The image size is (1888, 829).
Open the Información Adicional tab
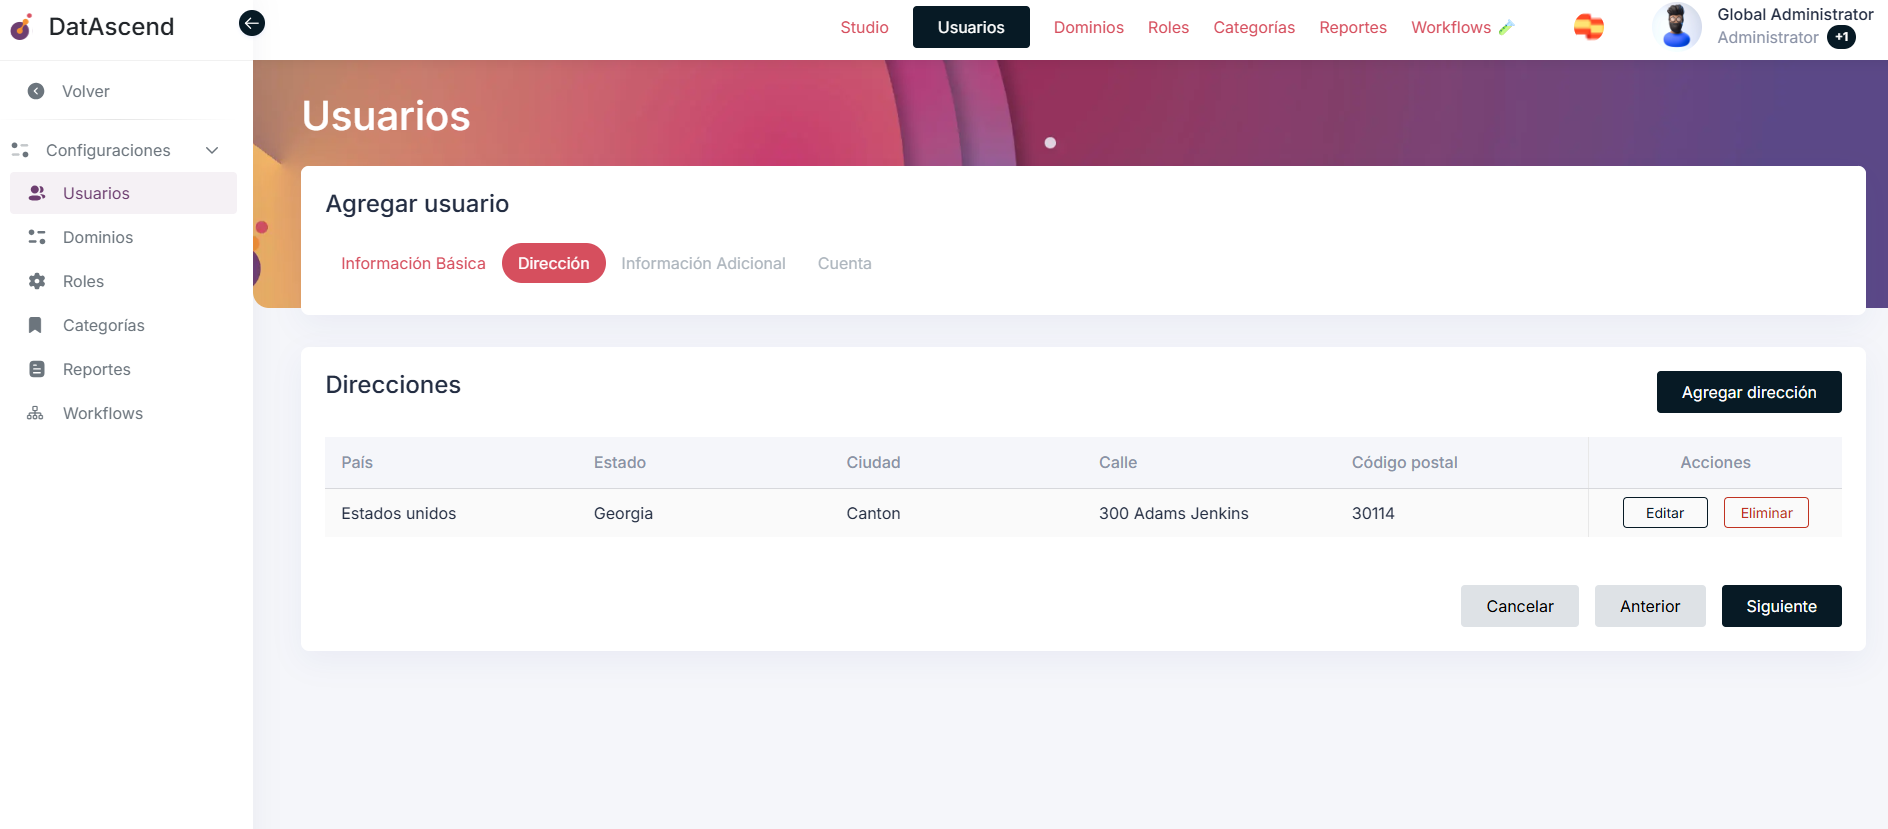[703, 263]
